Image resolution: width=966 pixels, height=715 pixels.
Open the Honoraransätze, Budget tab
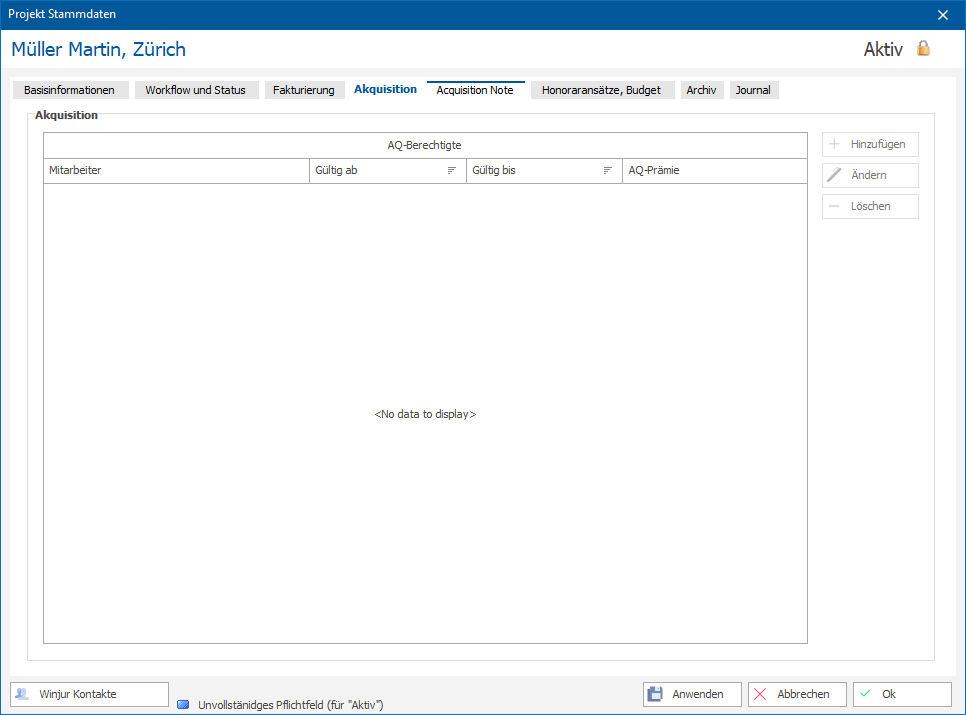click(602, 90)
